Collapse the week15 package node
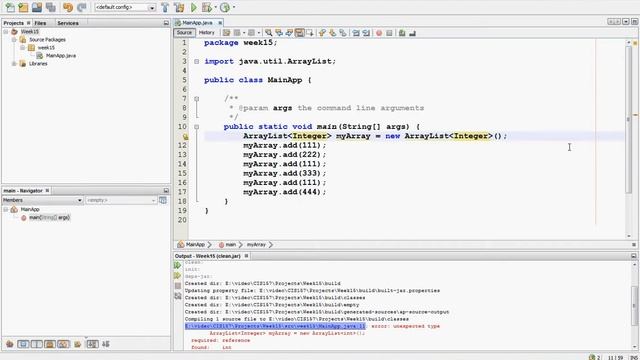 pos(22,47)
